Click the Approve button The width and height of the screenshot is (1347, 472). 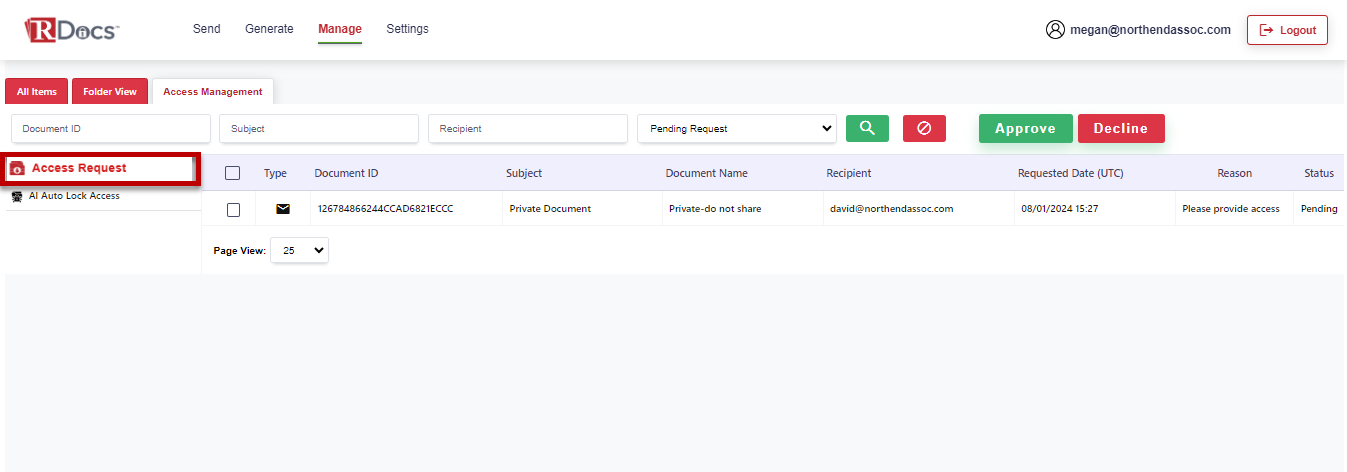(x=1025, y=128)
